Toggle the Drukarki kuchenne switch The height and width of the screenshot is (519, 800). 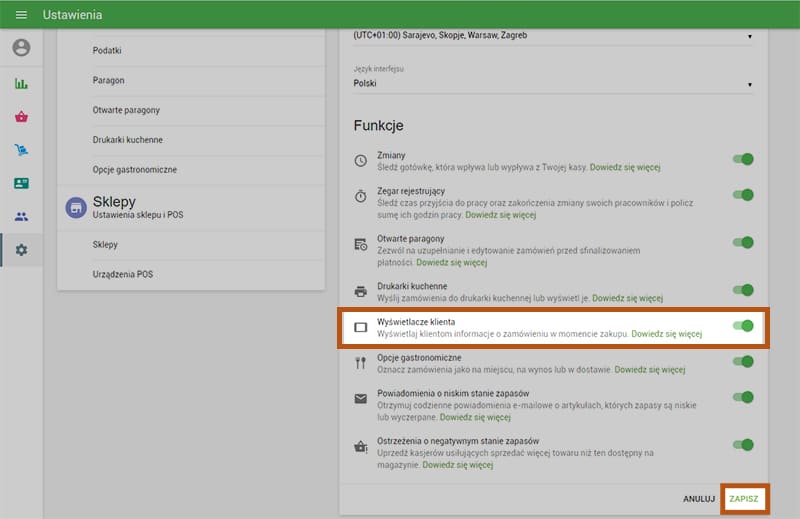(x=743, y=291)
